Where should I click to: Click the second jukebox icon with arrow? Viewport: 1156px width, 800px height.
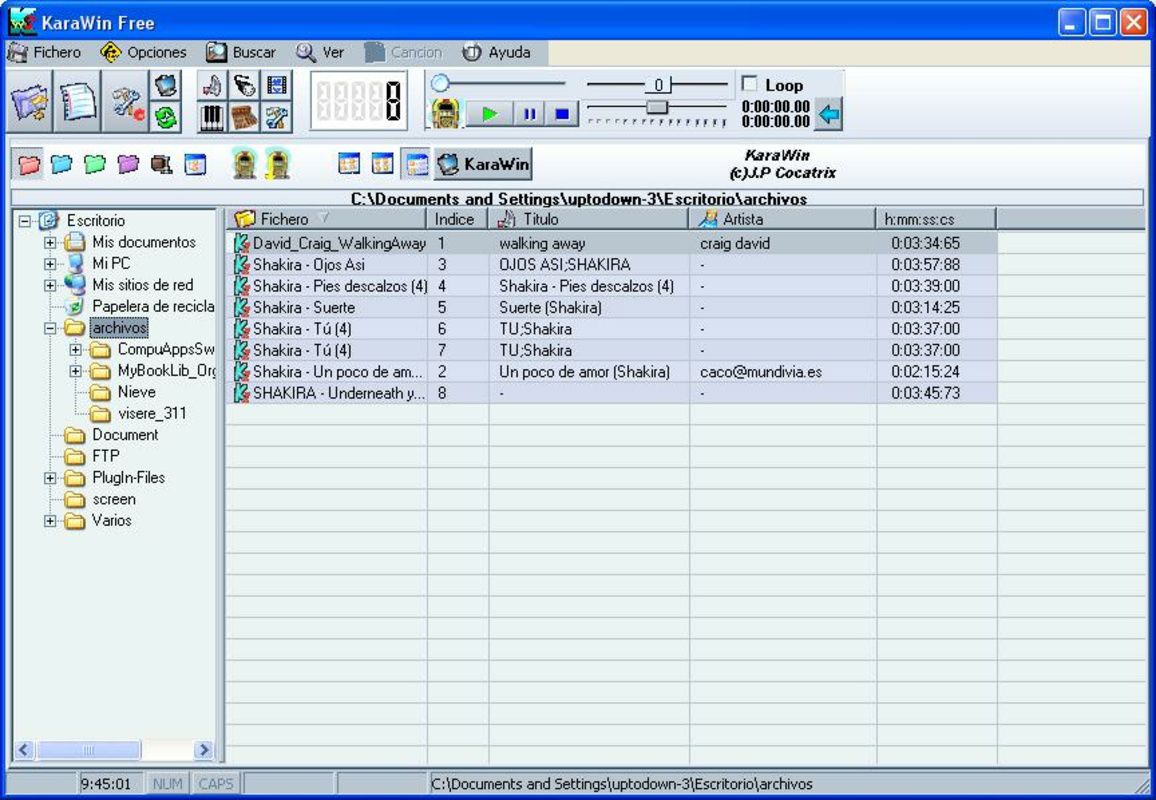pyautogui.click(x=277, y=163)
